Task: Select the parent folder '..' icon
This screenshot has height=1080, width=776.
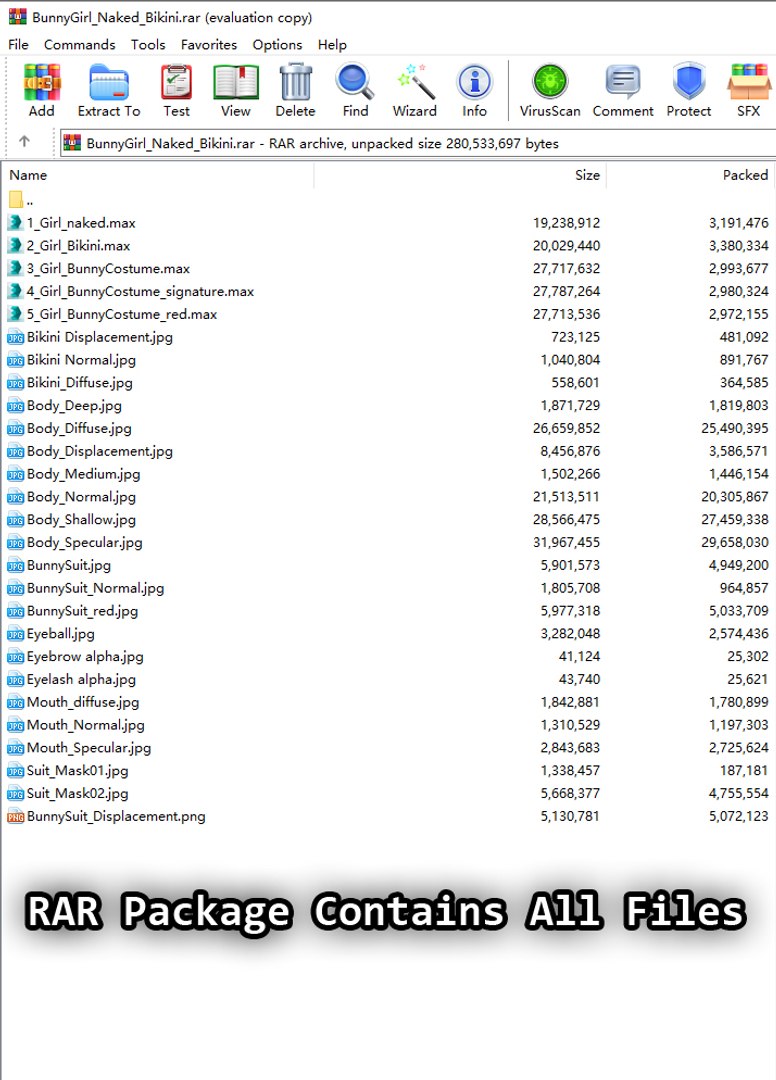Action: 16,200
